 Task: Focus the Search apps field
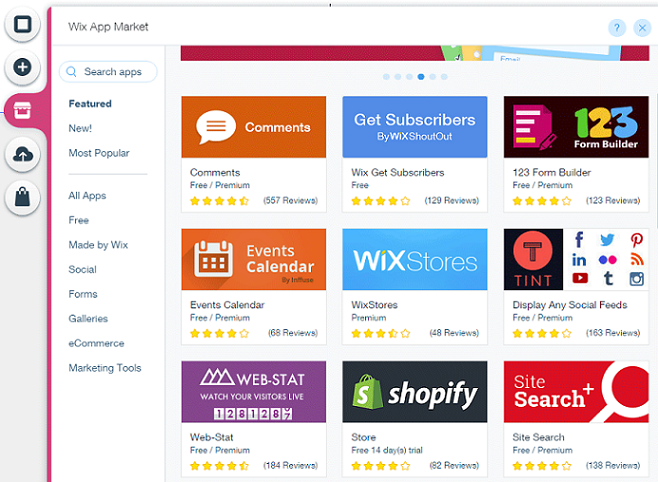[x=108, y=72]
